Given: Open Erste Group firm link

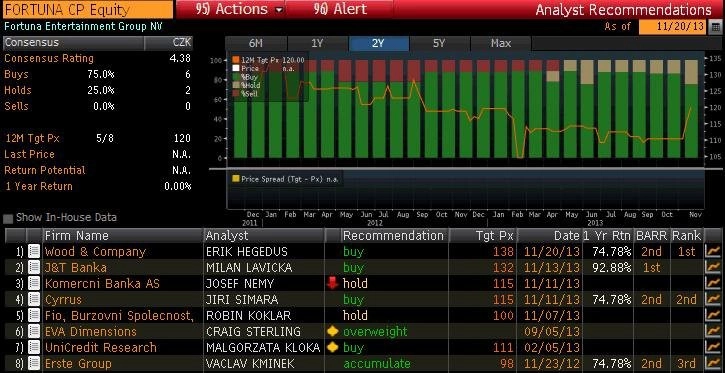Looking at the screenshot, I should pos(78,364).
